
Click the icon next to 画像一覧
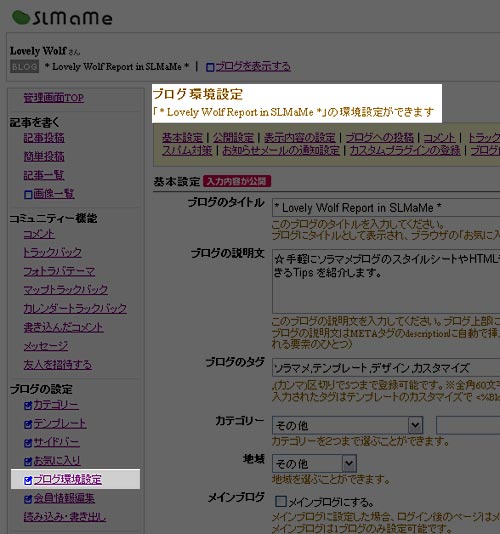28,194
